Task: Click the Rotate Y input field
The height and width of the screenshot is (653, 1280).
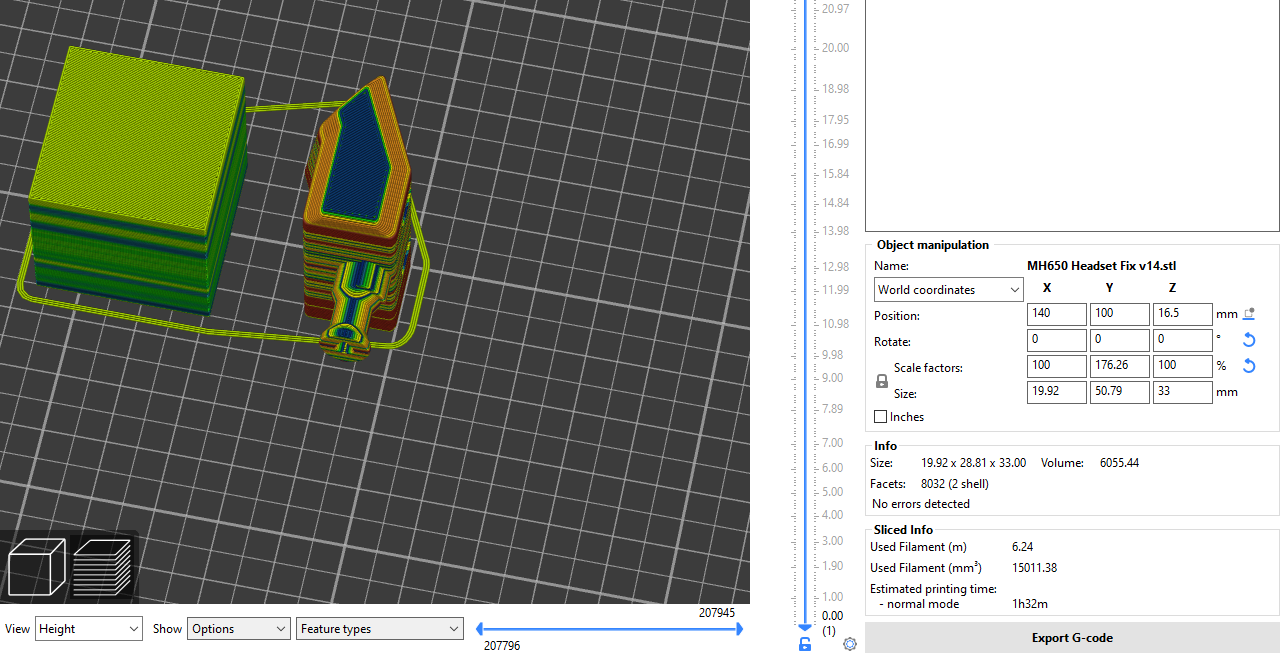Action: pyautogui.click(x=1120, y=340)
